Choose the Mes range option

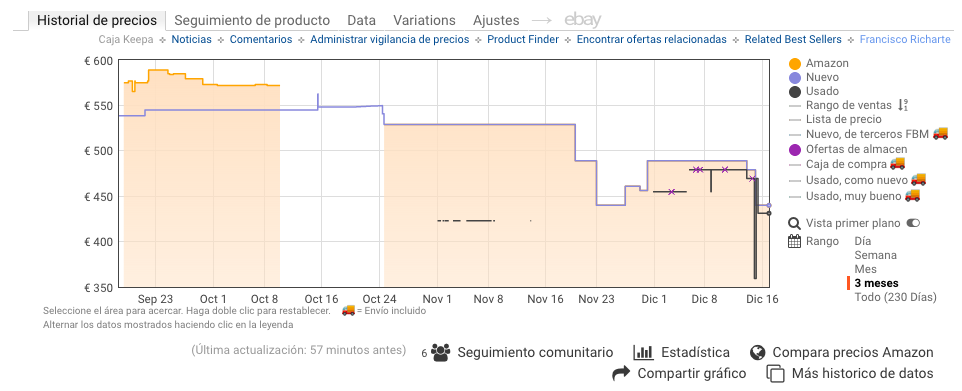865,269
